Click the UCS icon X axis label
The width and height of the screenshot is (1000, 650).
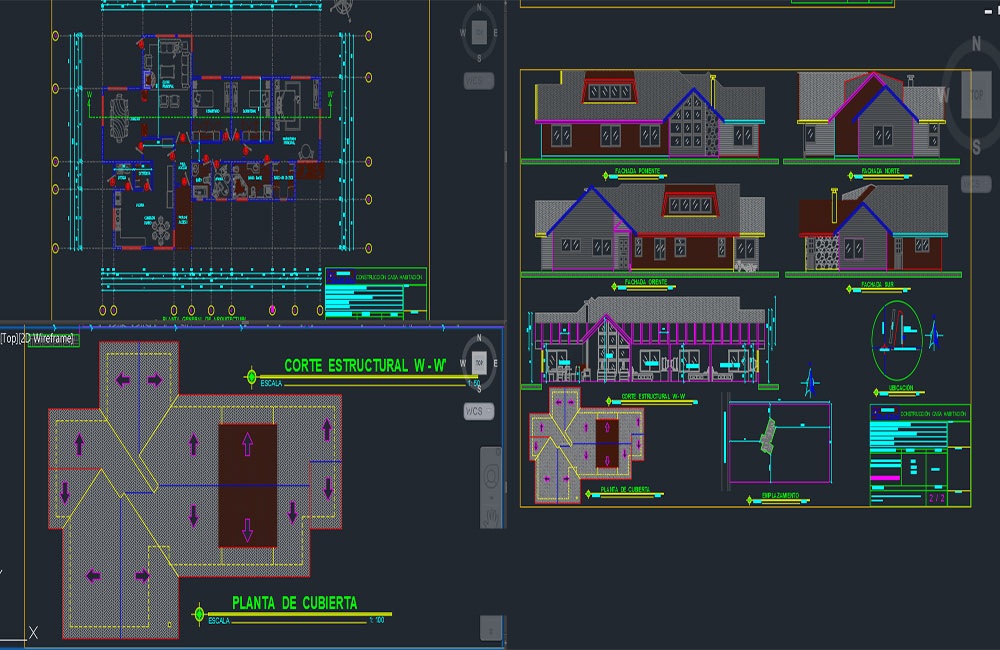coord(33,633)
